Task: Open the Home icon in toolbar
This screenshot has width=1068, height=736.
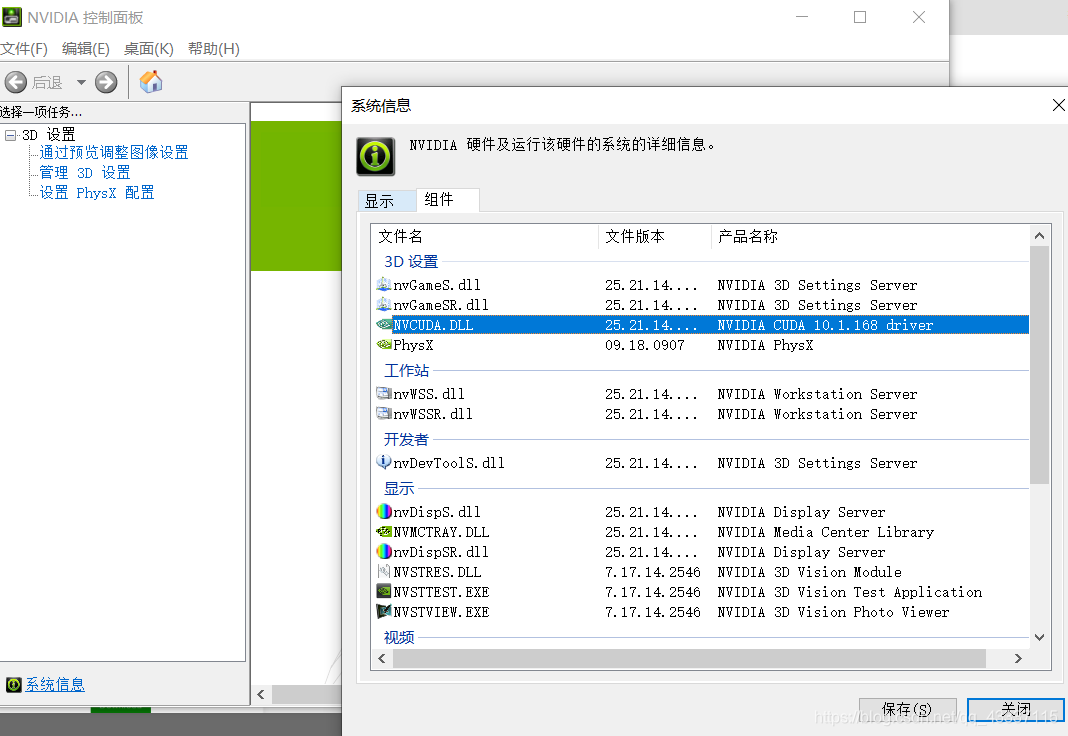Action: (x=151, y=82)
